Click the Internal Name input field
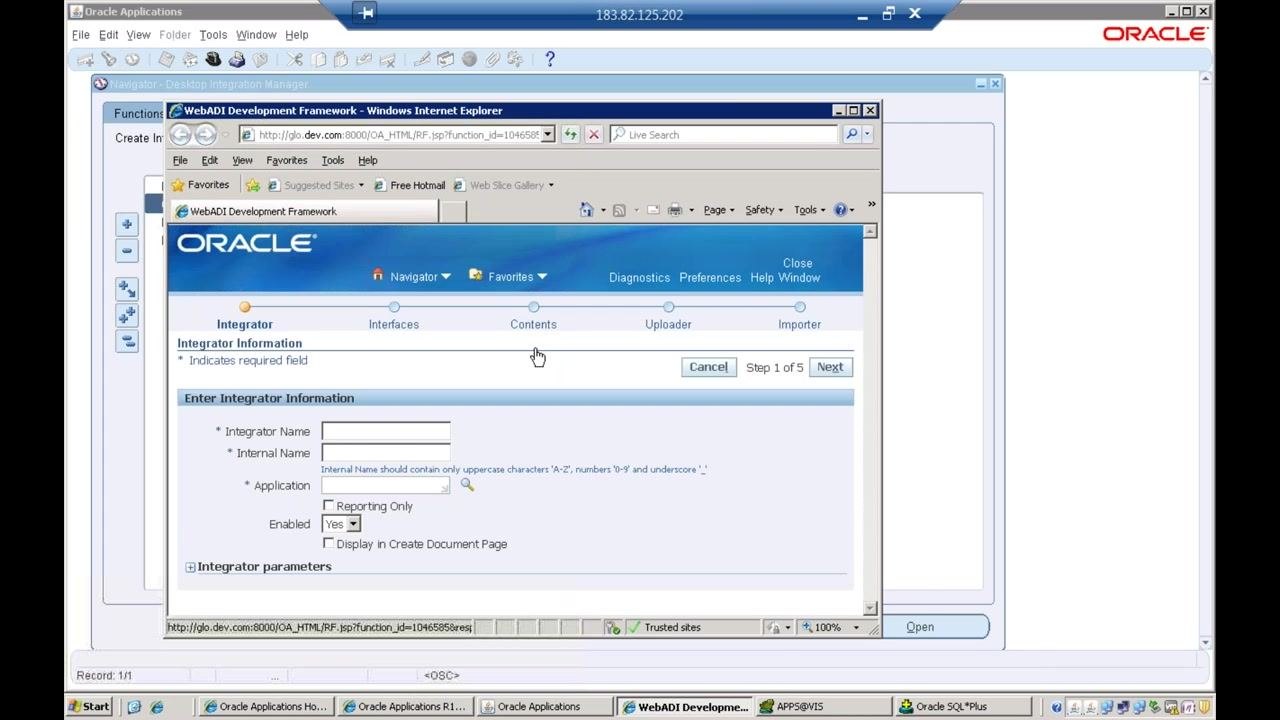Image resolution: width=1280 pixels, height=720 pixels. [386, 453]
